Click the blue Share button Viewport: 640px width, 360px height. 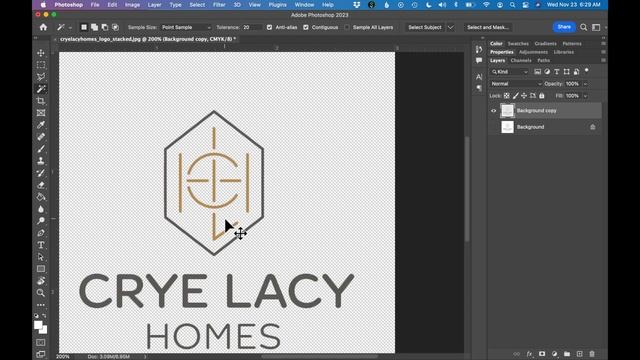click(x=564, y=27)
